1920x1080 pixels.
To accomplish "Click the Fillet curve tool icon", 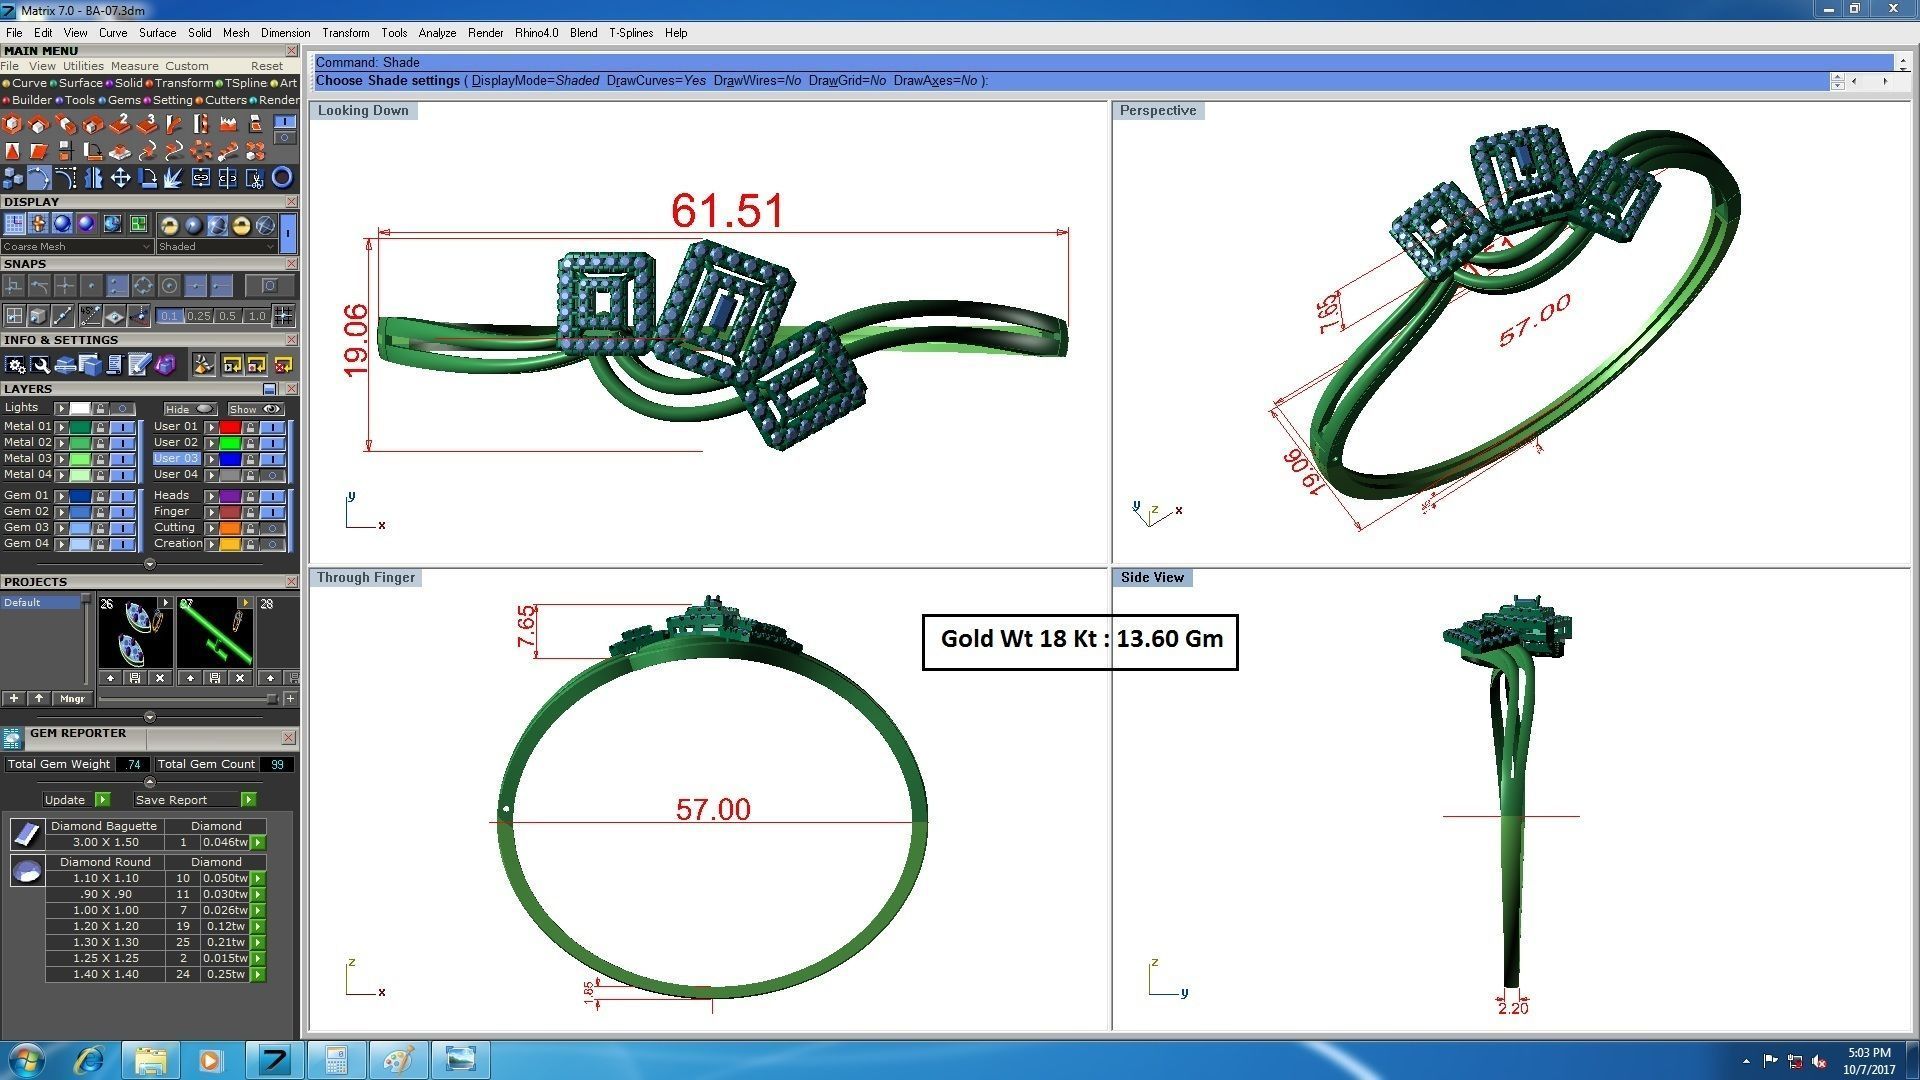I will (x=66, y=177).
